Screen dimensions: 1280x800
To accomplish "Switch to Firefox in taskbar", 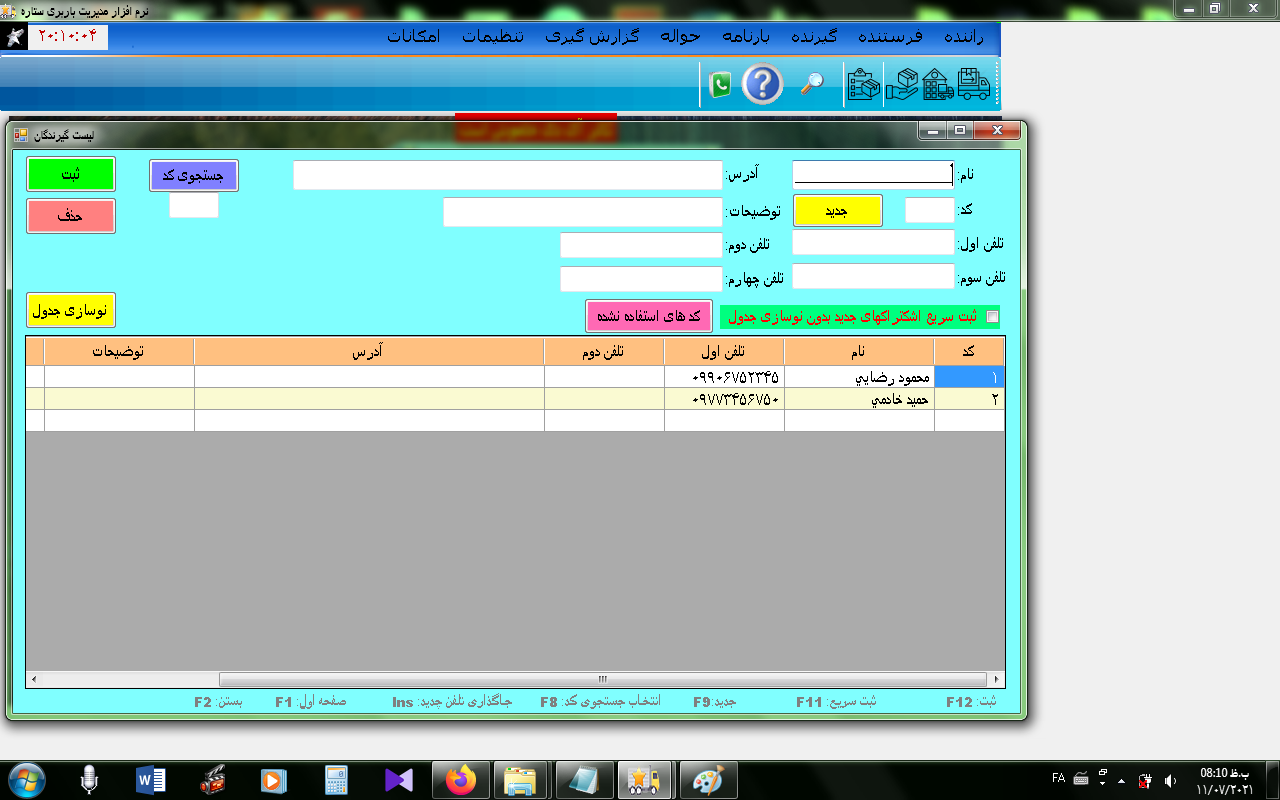I will tap(461, 779).
